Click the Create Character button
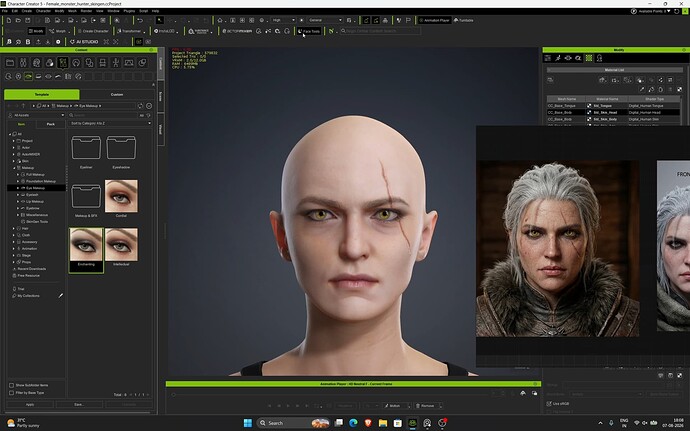This screenshot has height=431, width=690. click(93, 31)
